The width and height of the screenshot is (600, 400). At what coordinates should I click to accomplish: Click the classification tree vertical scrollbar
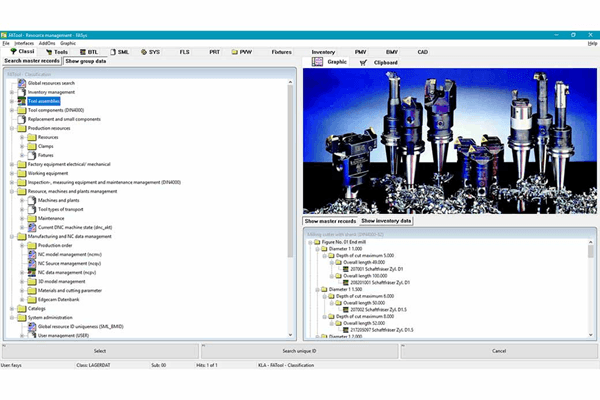point(290,170)
